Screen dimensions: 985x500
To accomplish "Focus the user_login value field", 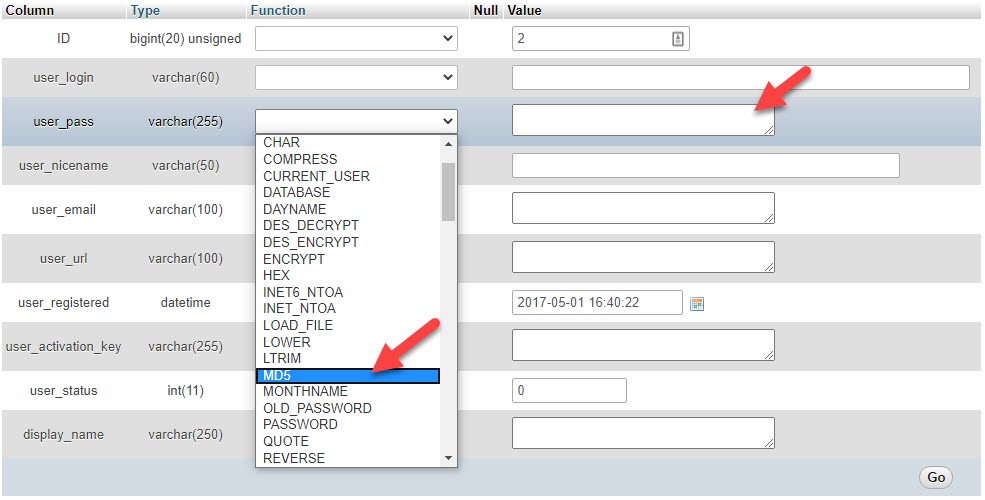I will tap(741, 77).
